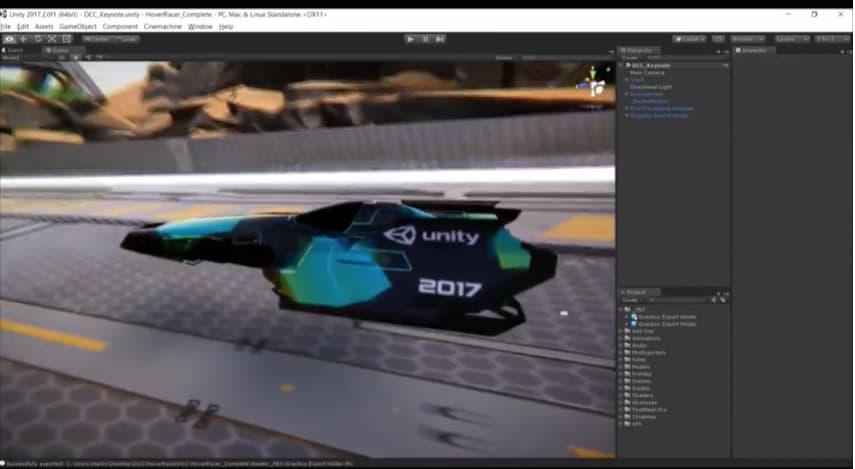This screenshot has height=469, width=855.
Task: Open the Shaders folder
Action: point(639,395)
